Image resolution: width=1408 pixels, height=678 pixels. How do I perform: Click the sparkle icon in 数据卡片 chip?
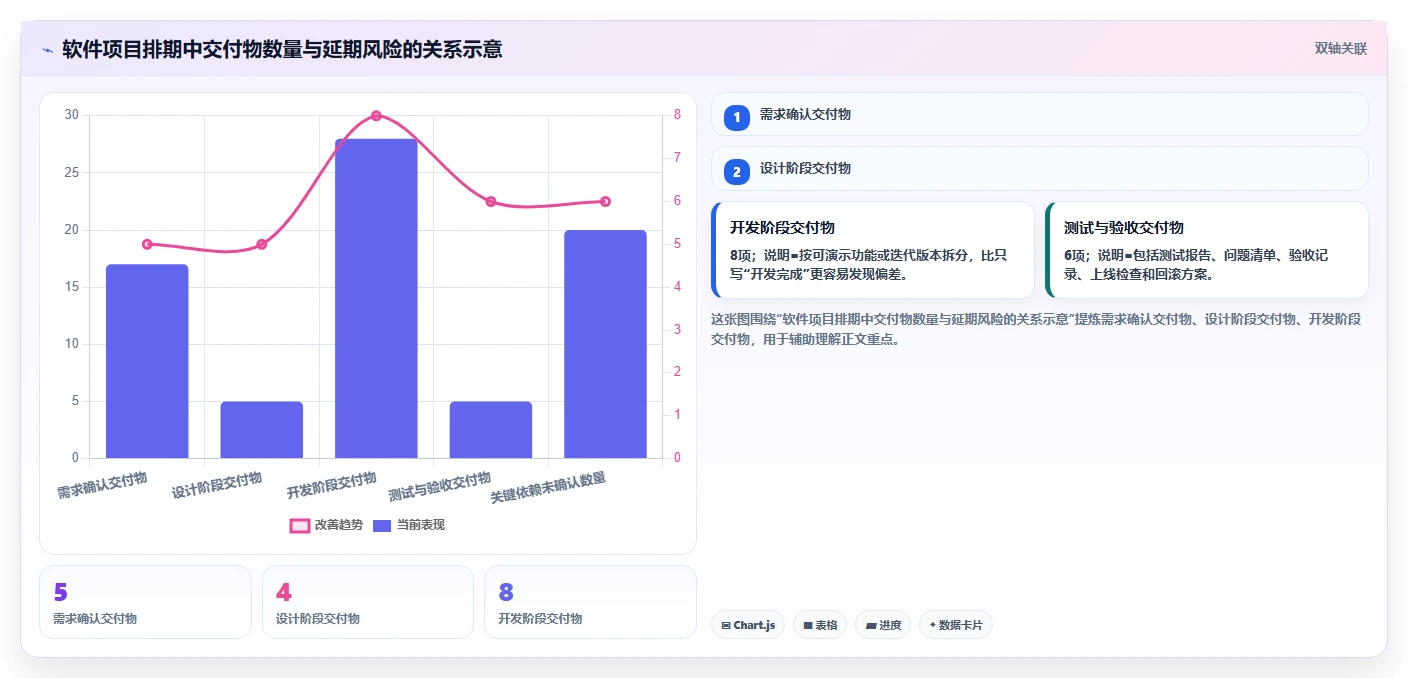click(933, 625)
